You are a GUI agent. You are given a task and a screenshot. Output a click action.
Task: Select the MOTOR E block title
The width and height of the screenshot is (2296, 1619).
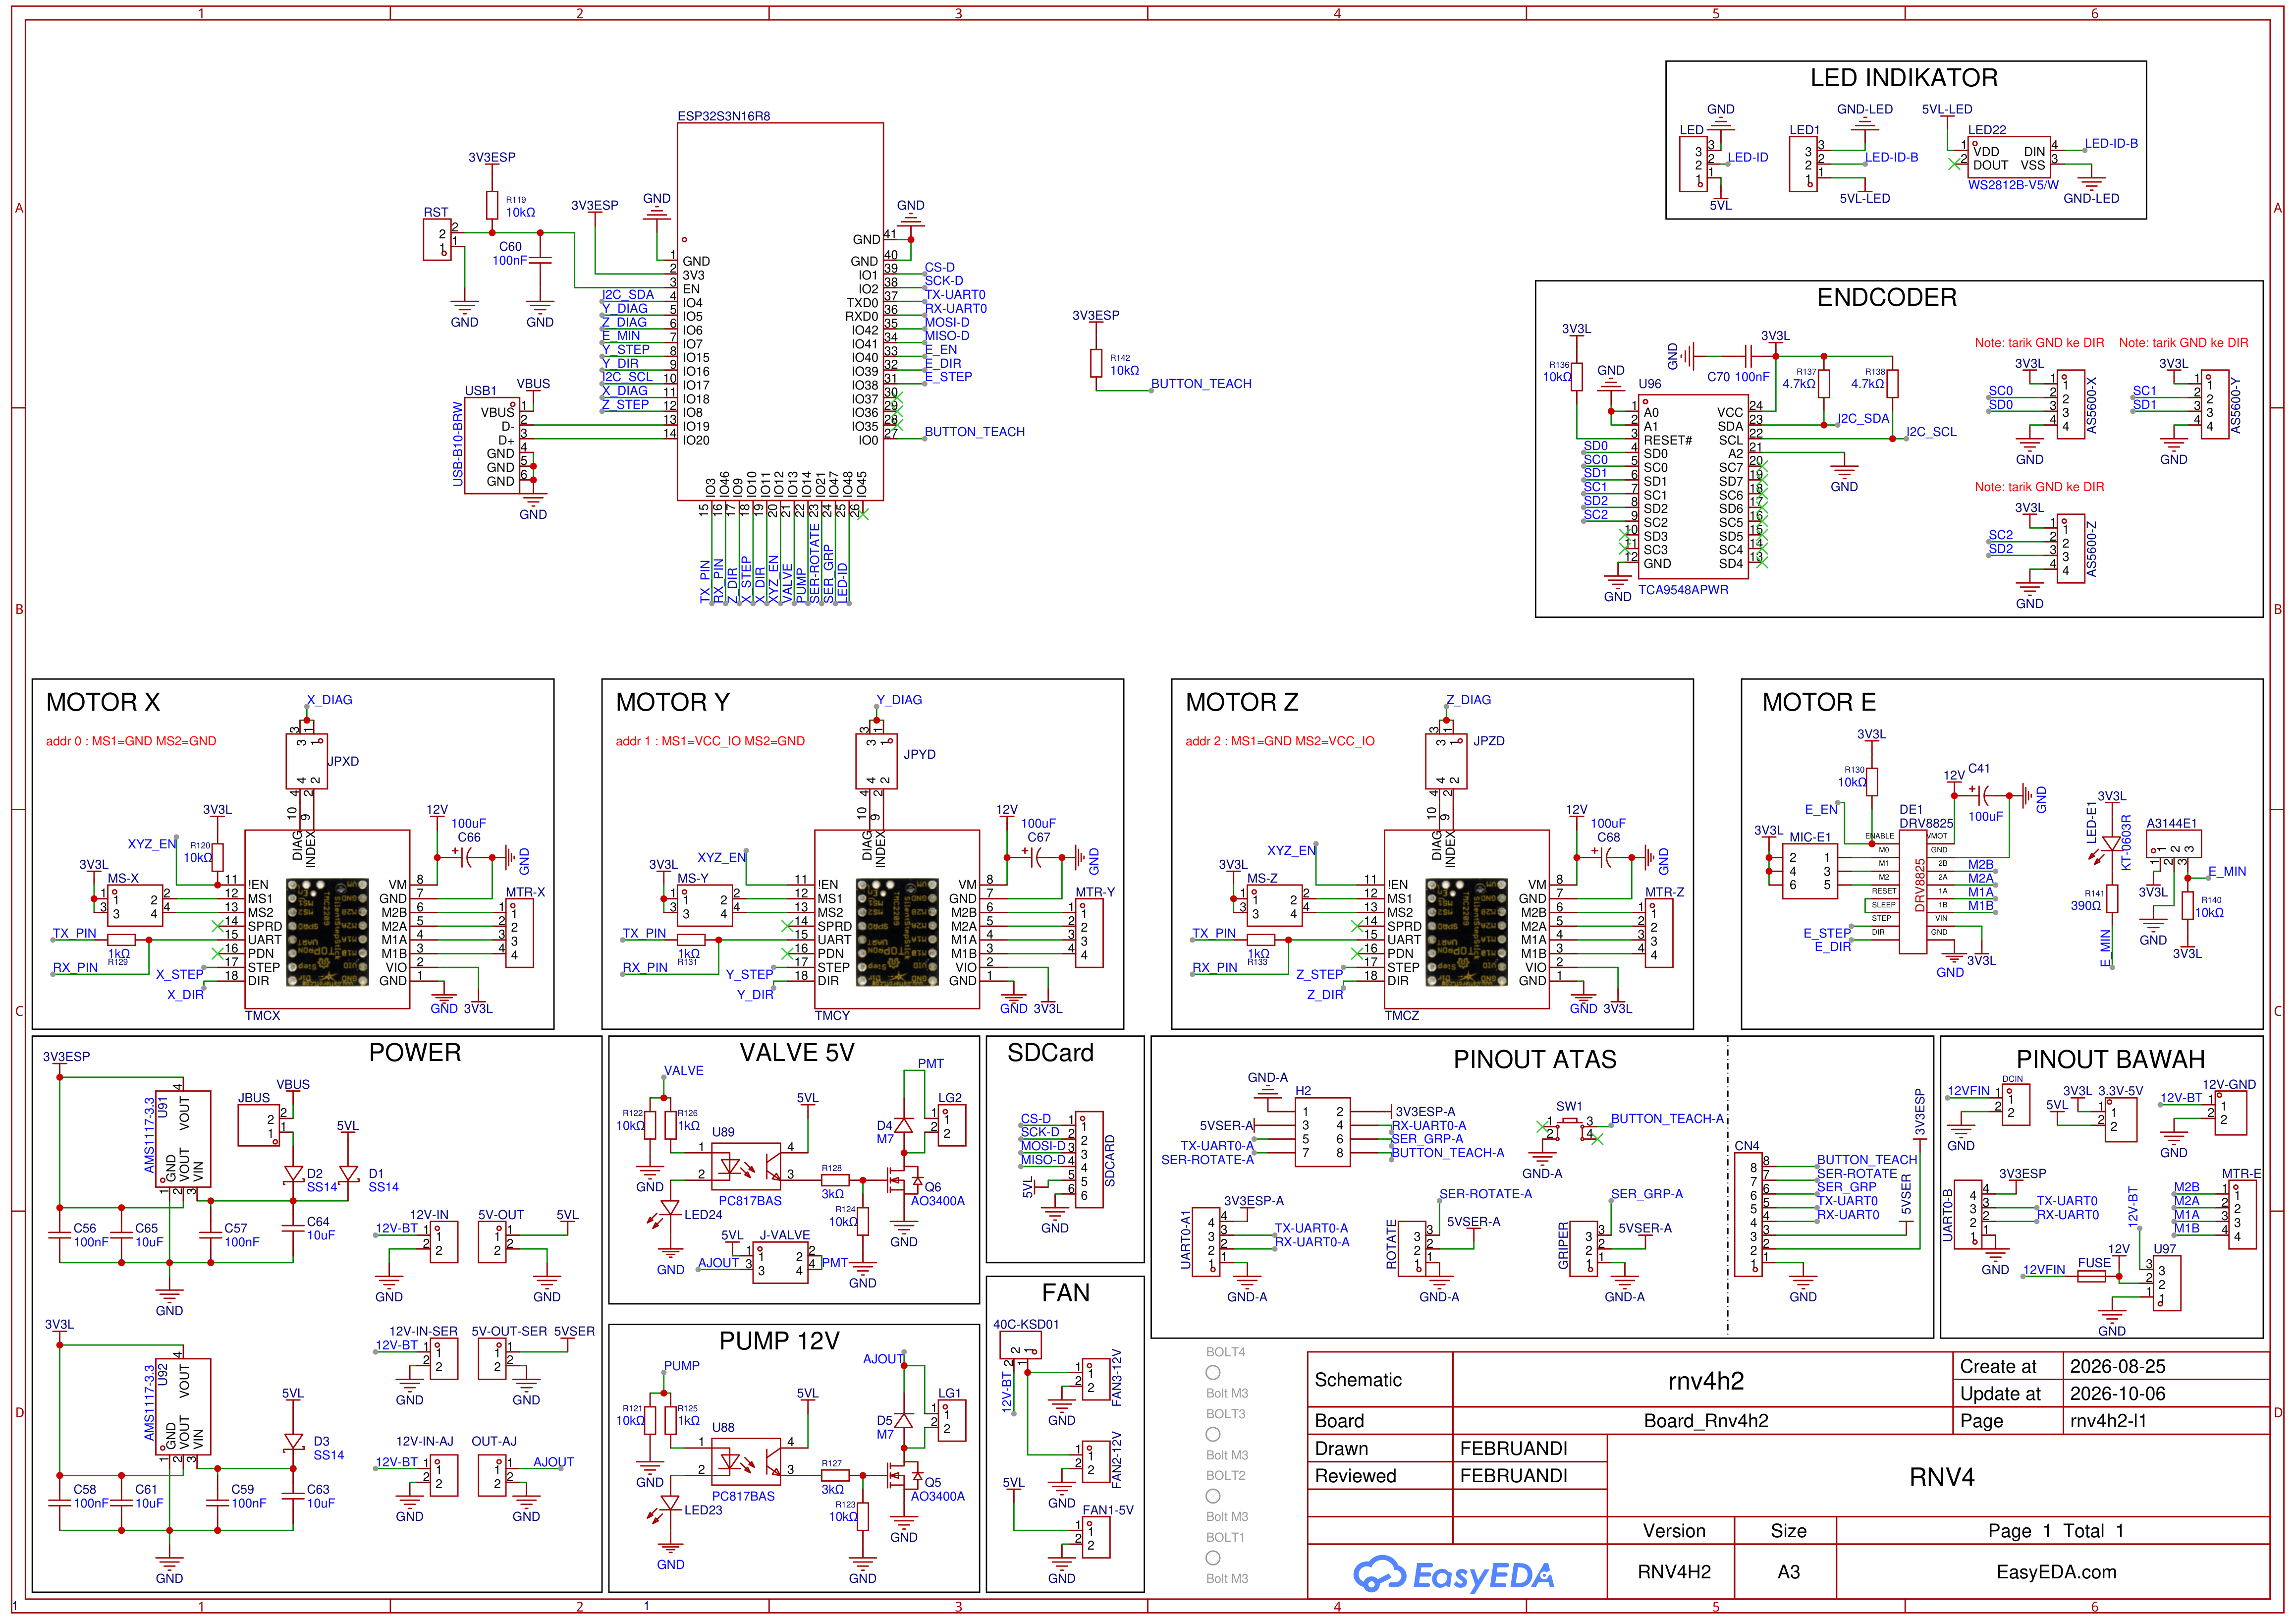[1819, 702]
